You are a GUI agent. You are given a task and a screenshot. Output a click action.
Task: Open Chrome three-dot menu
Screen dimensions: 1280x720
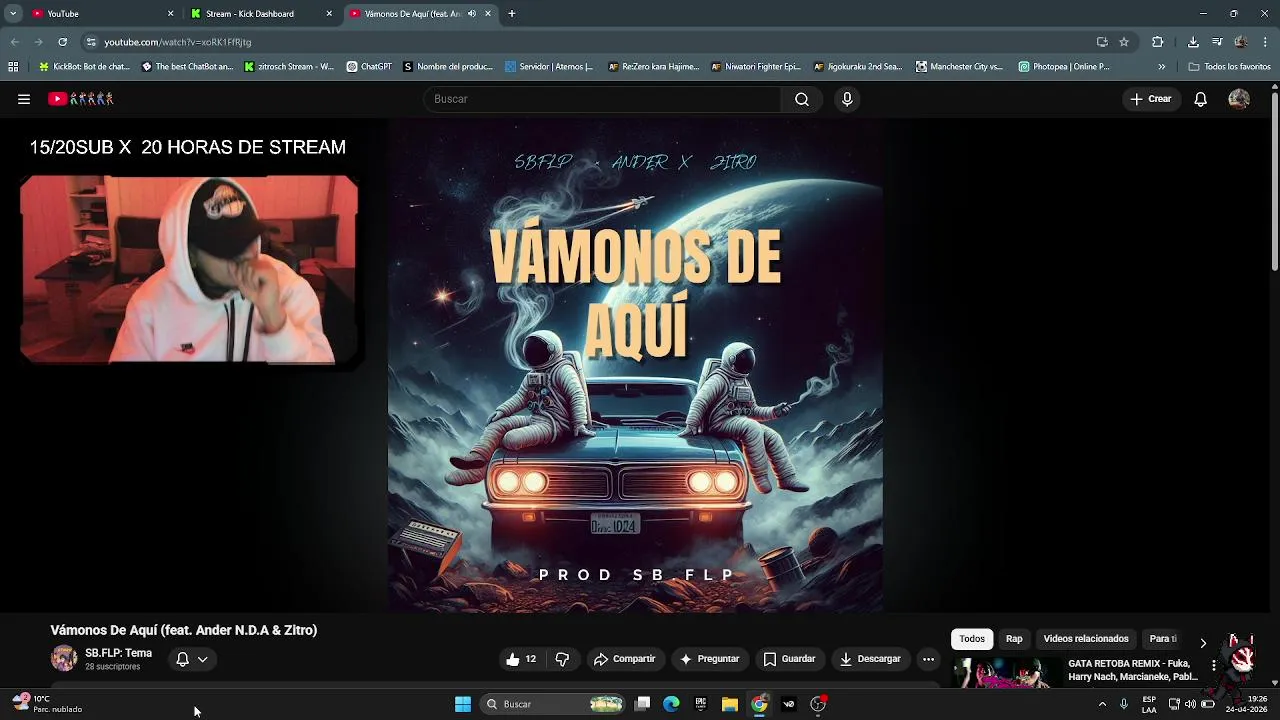(x=1266, y=42)
